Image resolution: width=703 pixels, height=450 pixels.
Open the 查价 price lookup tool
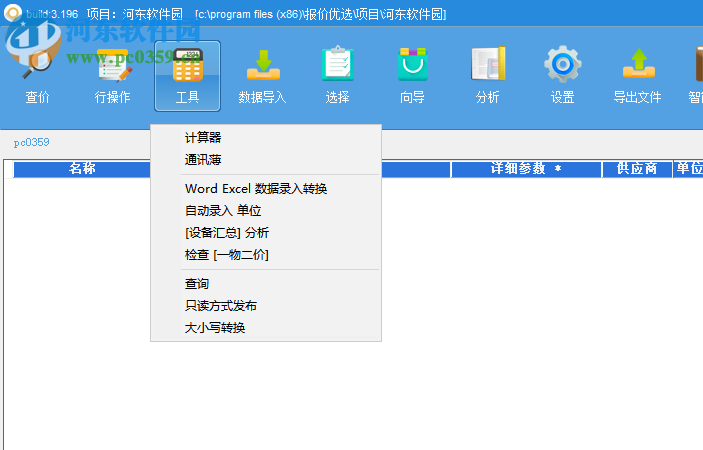click(x=37, y=76)
